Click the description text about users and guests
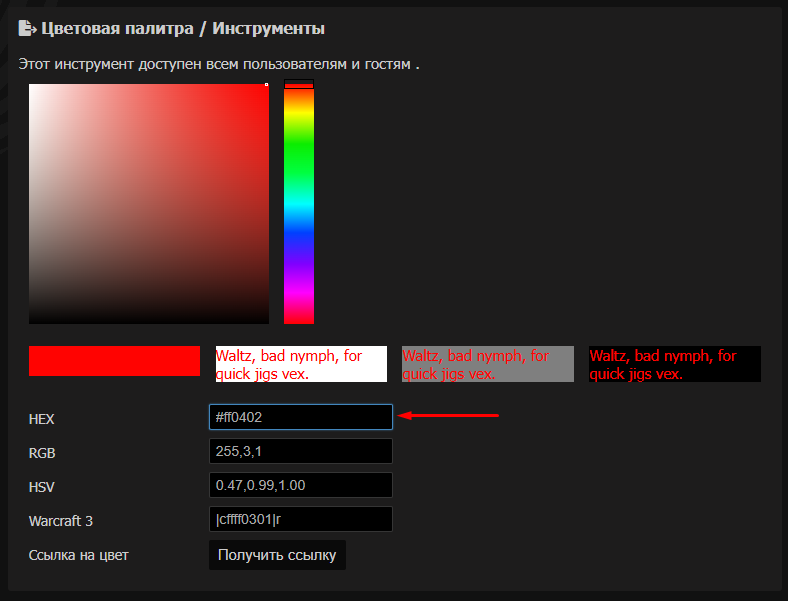 219,64
